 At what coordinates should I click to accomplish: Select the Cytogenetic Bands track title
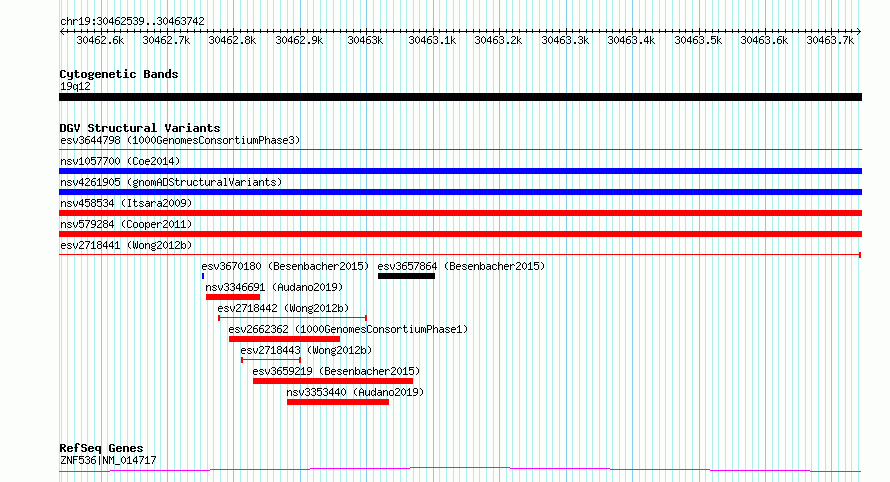[x=119, y=74]
